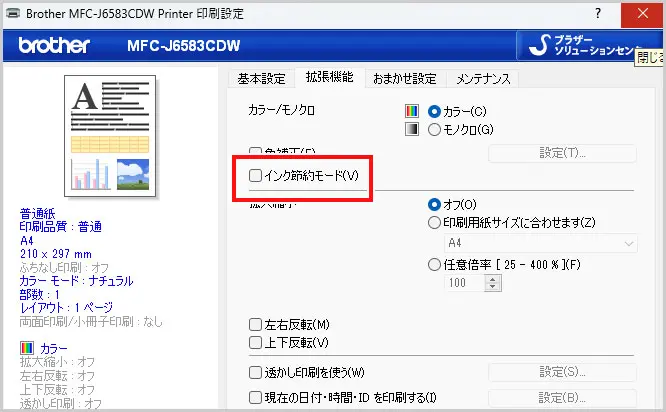Click the color icon in summary panel
This screenshot has height=412, width=666.
pos(27,348)
